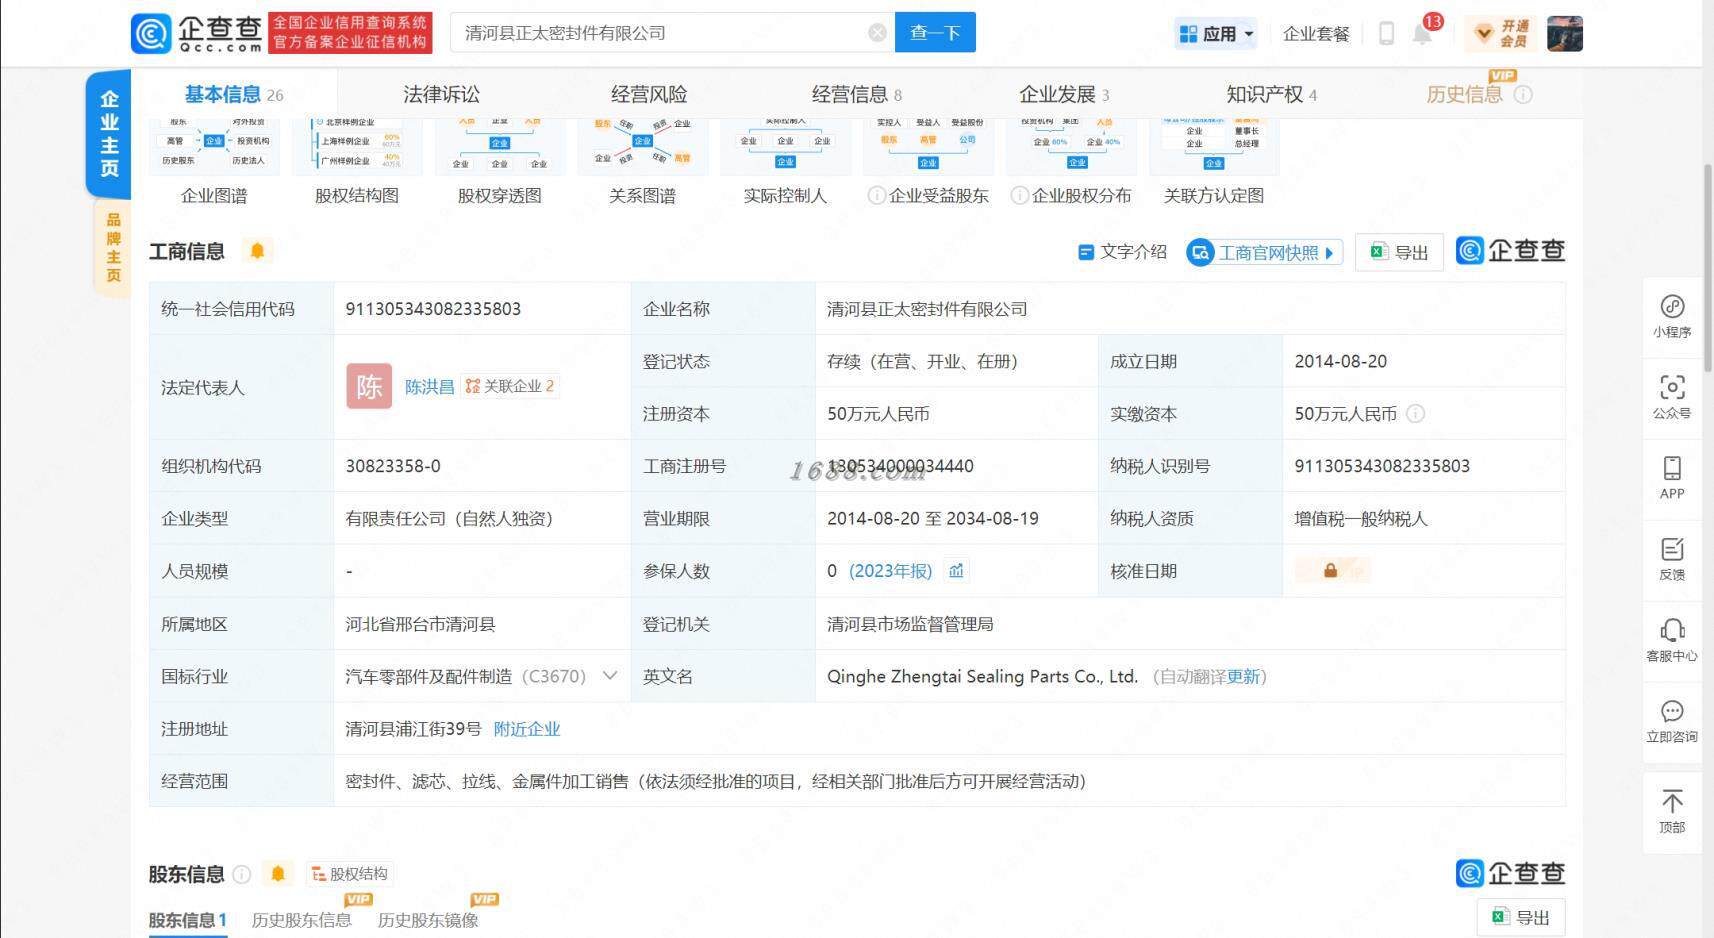Image resolution: width=1714 pixels, height=938 pixels.
Task: Select the 历史股东信息 VIP sub-tab
Action: pos(301,920)
